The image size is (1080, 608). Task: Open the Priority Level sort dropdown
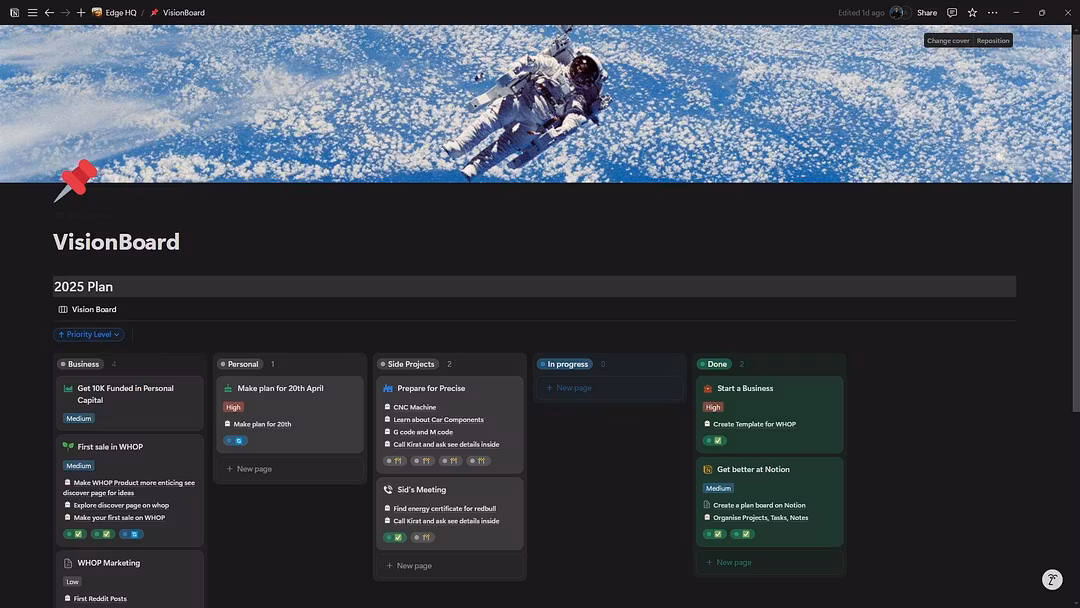click(x=89, y=334)
